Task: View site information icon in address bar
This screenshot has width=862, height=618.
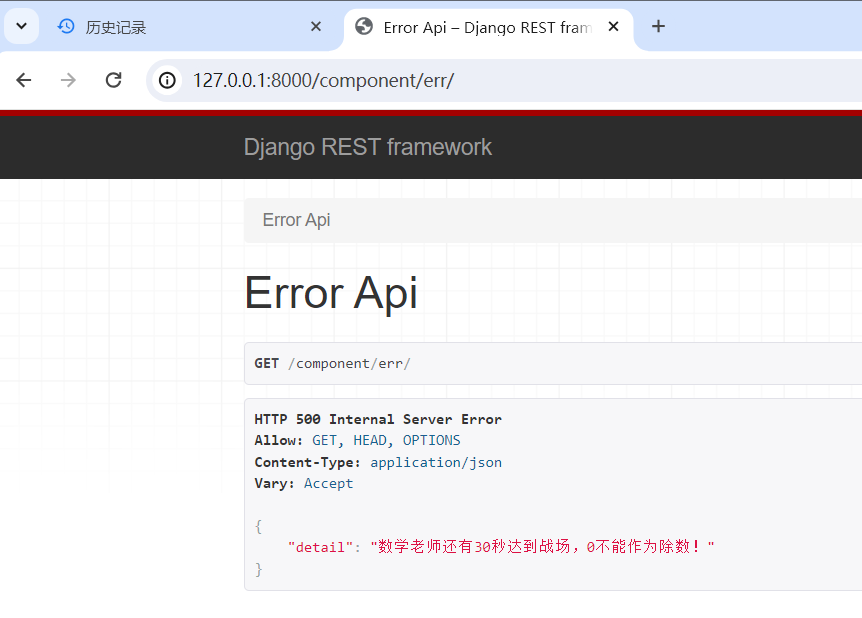Action: pyautogui.click(x=167, y=81)
